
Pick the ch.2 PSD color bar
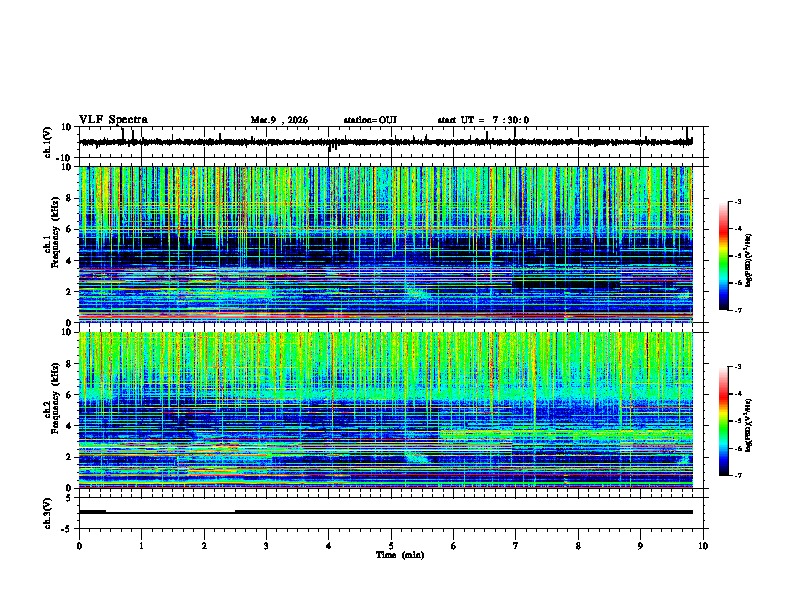tap(723, 421)
